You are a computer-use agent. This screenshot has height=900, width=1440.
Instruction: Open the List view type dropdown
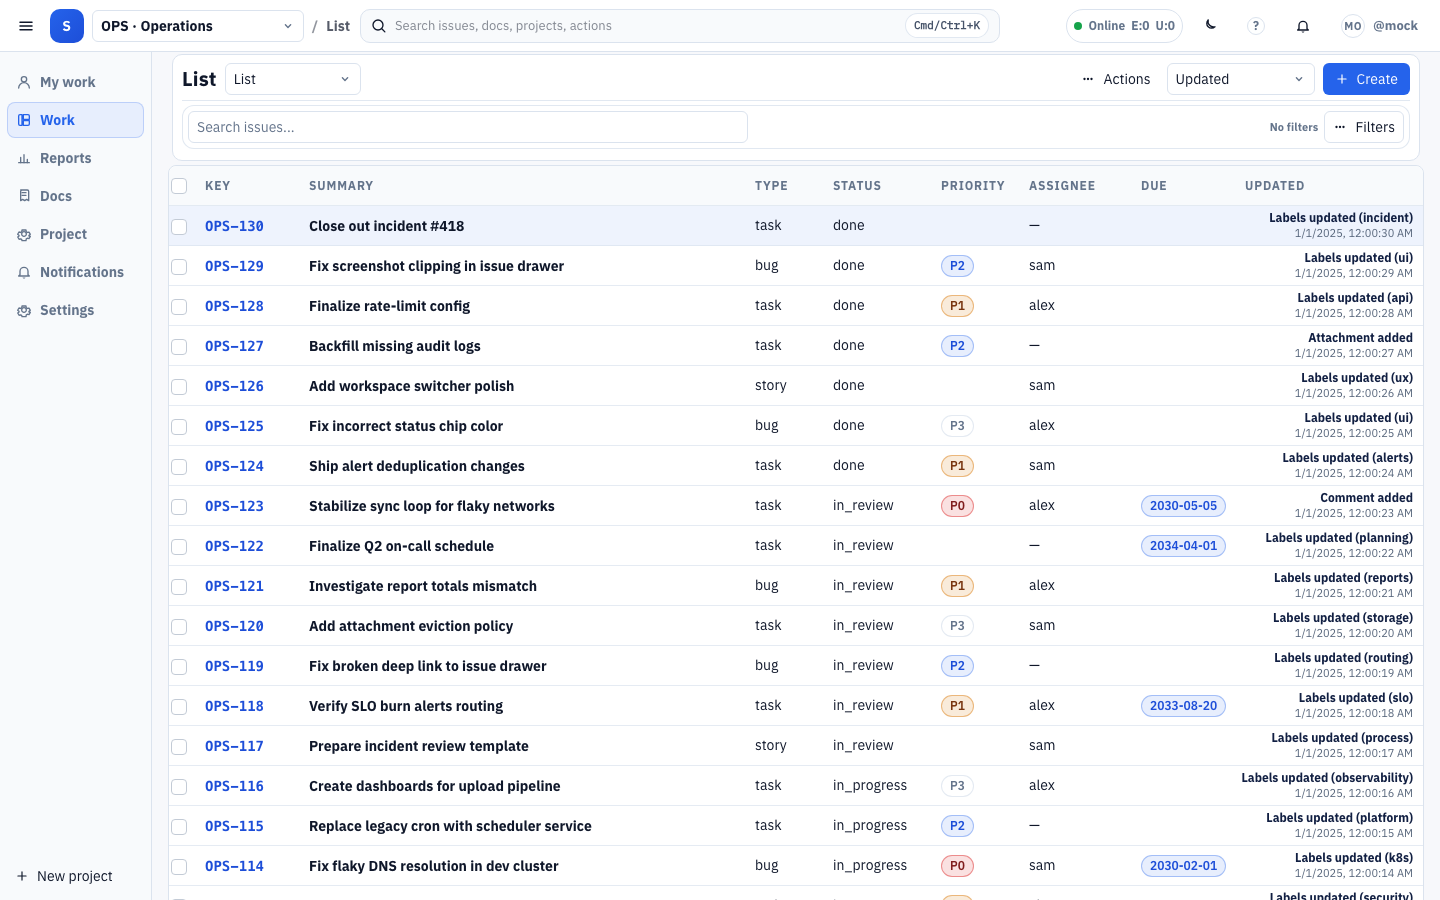click(x=292, y=79)
